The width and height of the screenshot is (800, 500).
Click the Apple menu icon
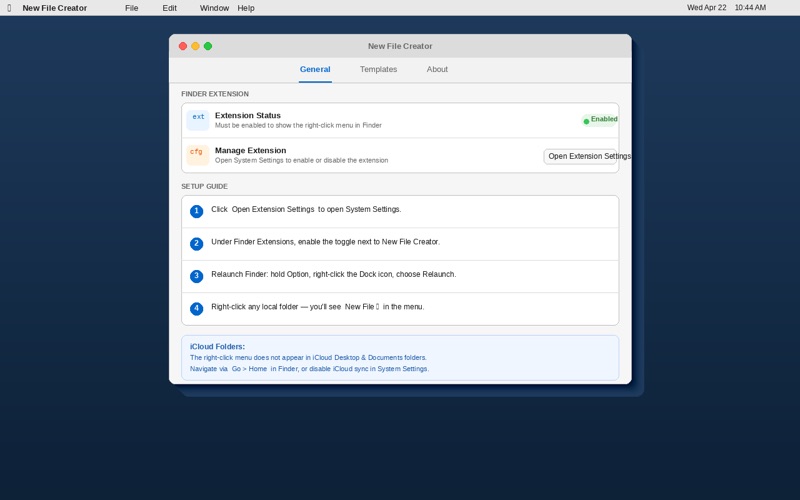click(x=9, y=8)
